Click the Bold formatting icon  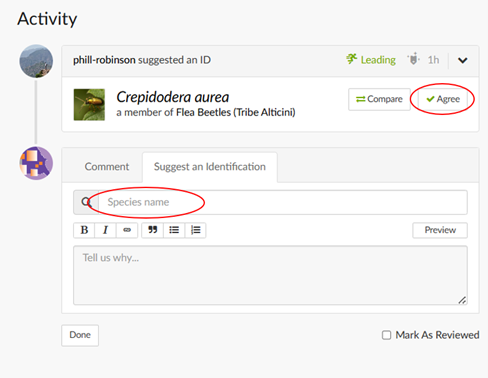tap(84, 230)
